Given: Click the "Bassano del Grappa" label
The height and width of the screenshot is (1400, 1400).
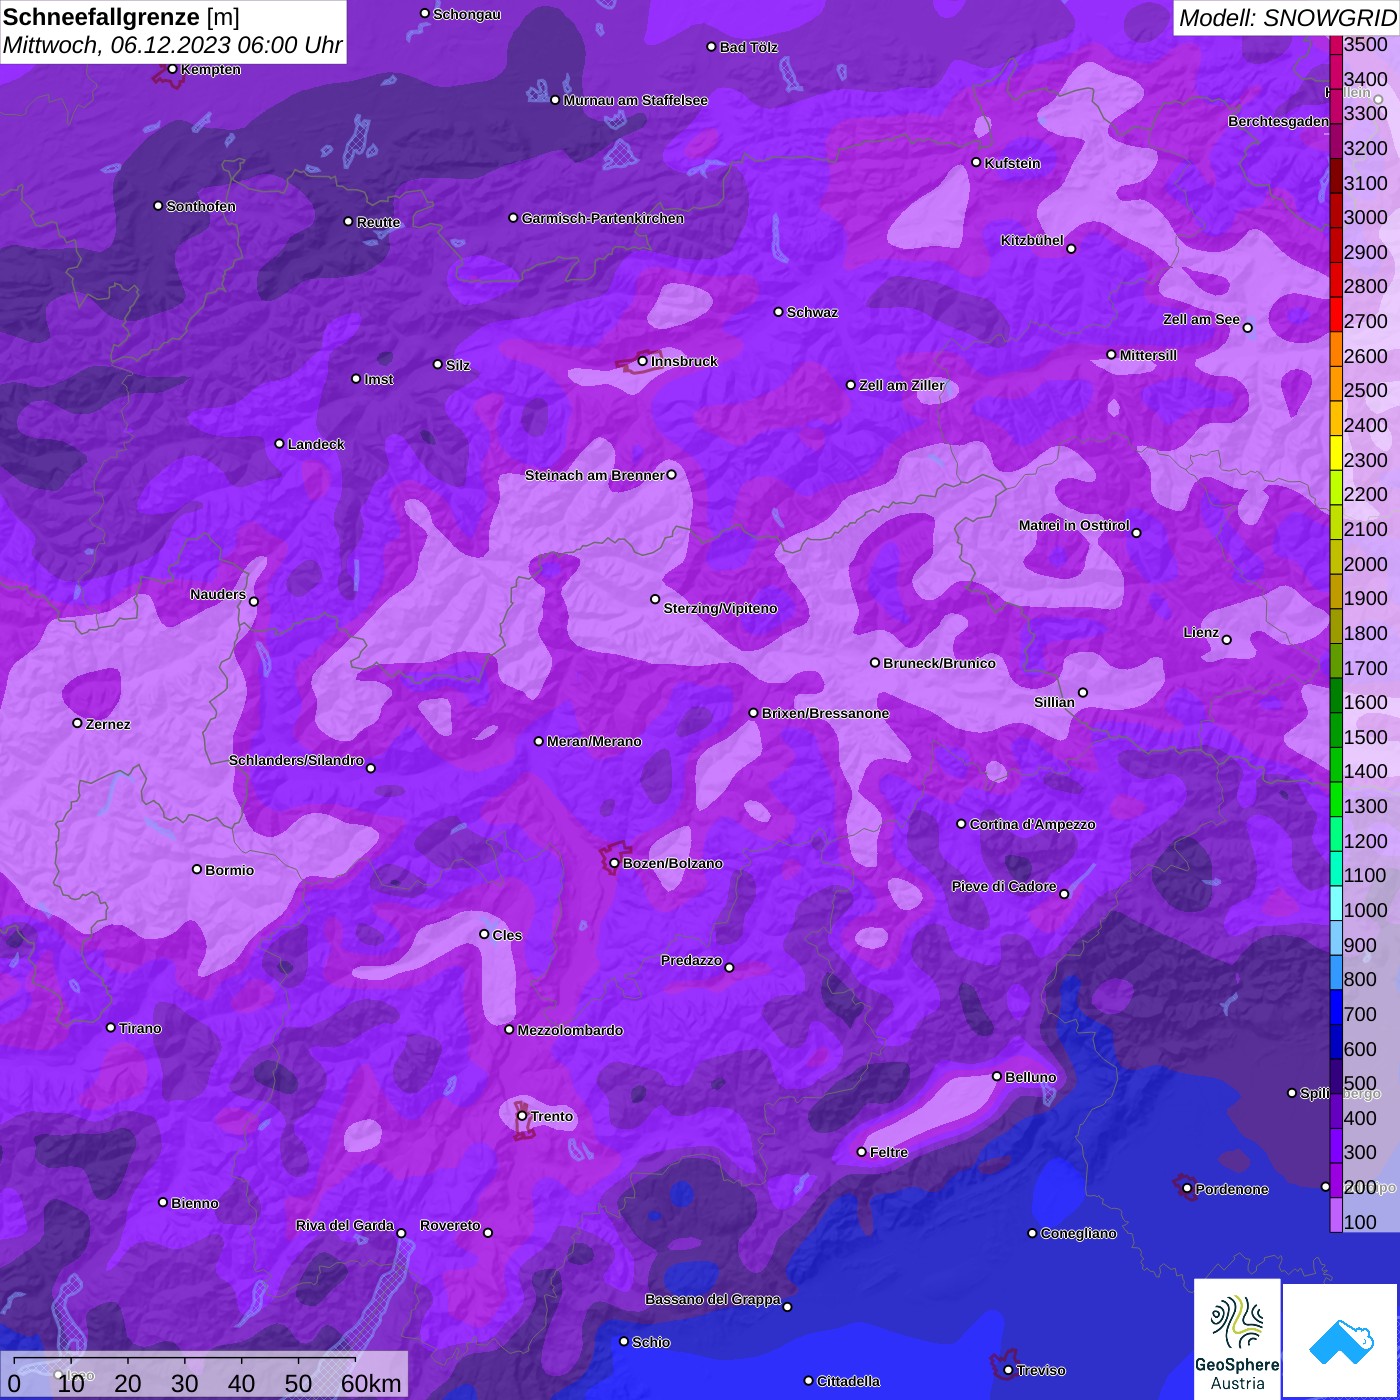Looking at the screenshot, I should pyautogui.click(x=713, y=1299).
